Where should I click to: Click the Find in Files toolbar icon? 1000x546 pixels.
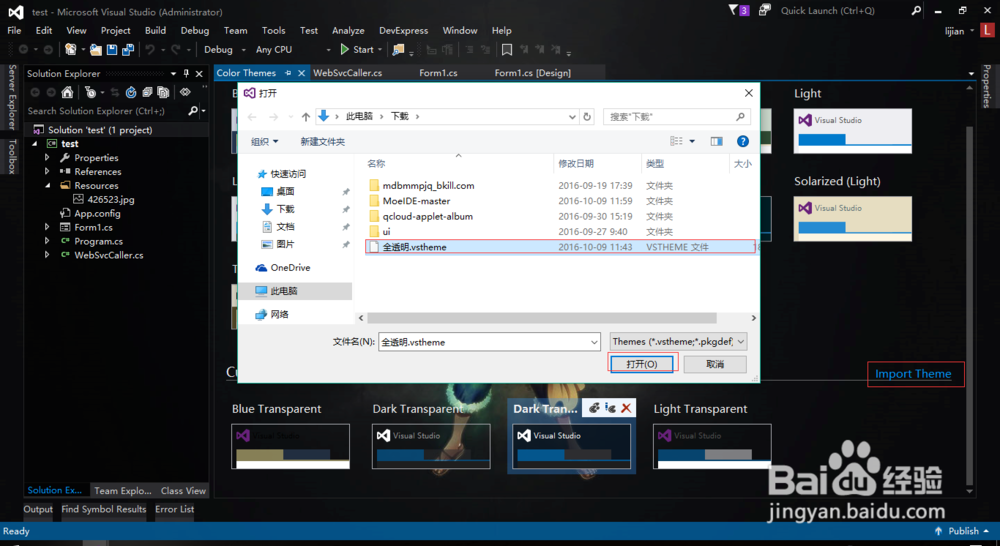(398, 49)
